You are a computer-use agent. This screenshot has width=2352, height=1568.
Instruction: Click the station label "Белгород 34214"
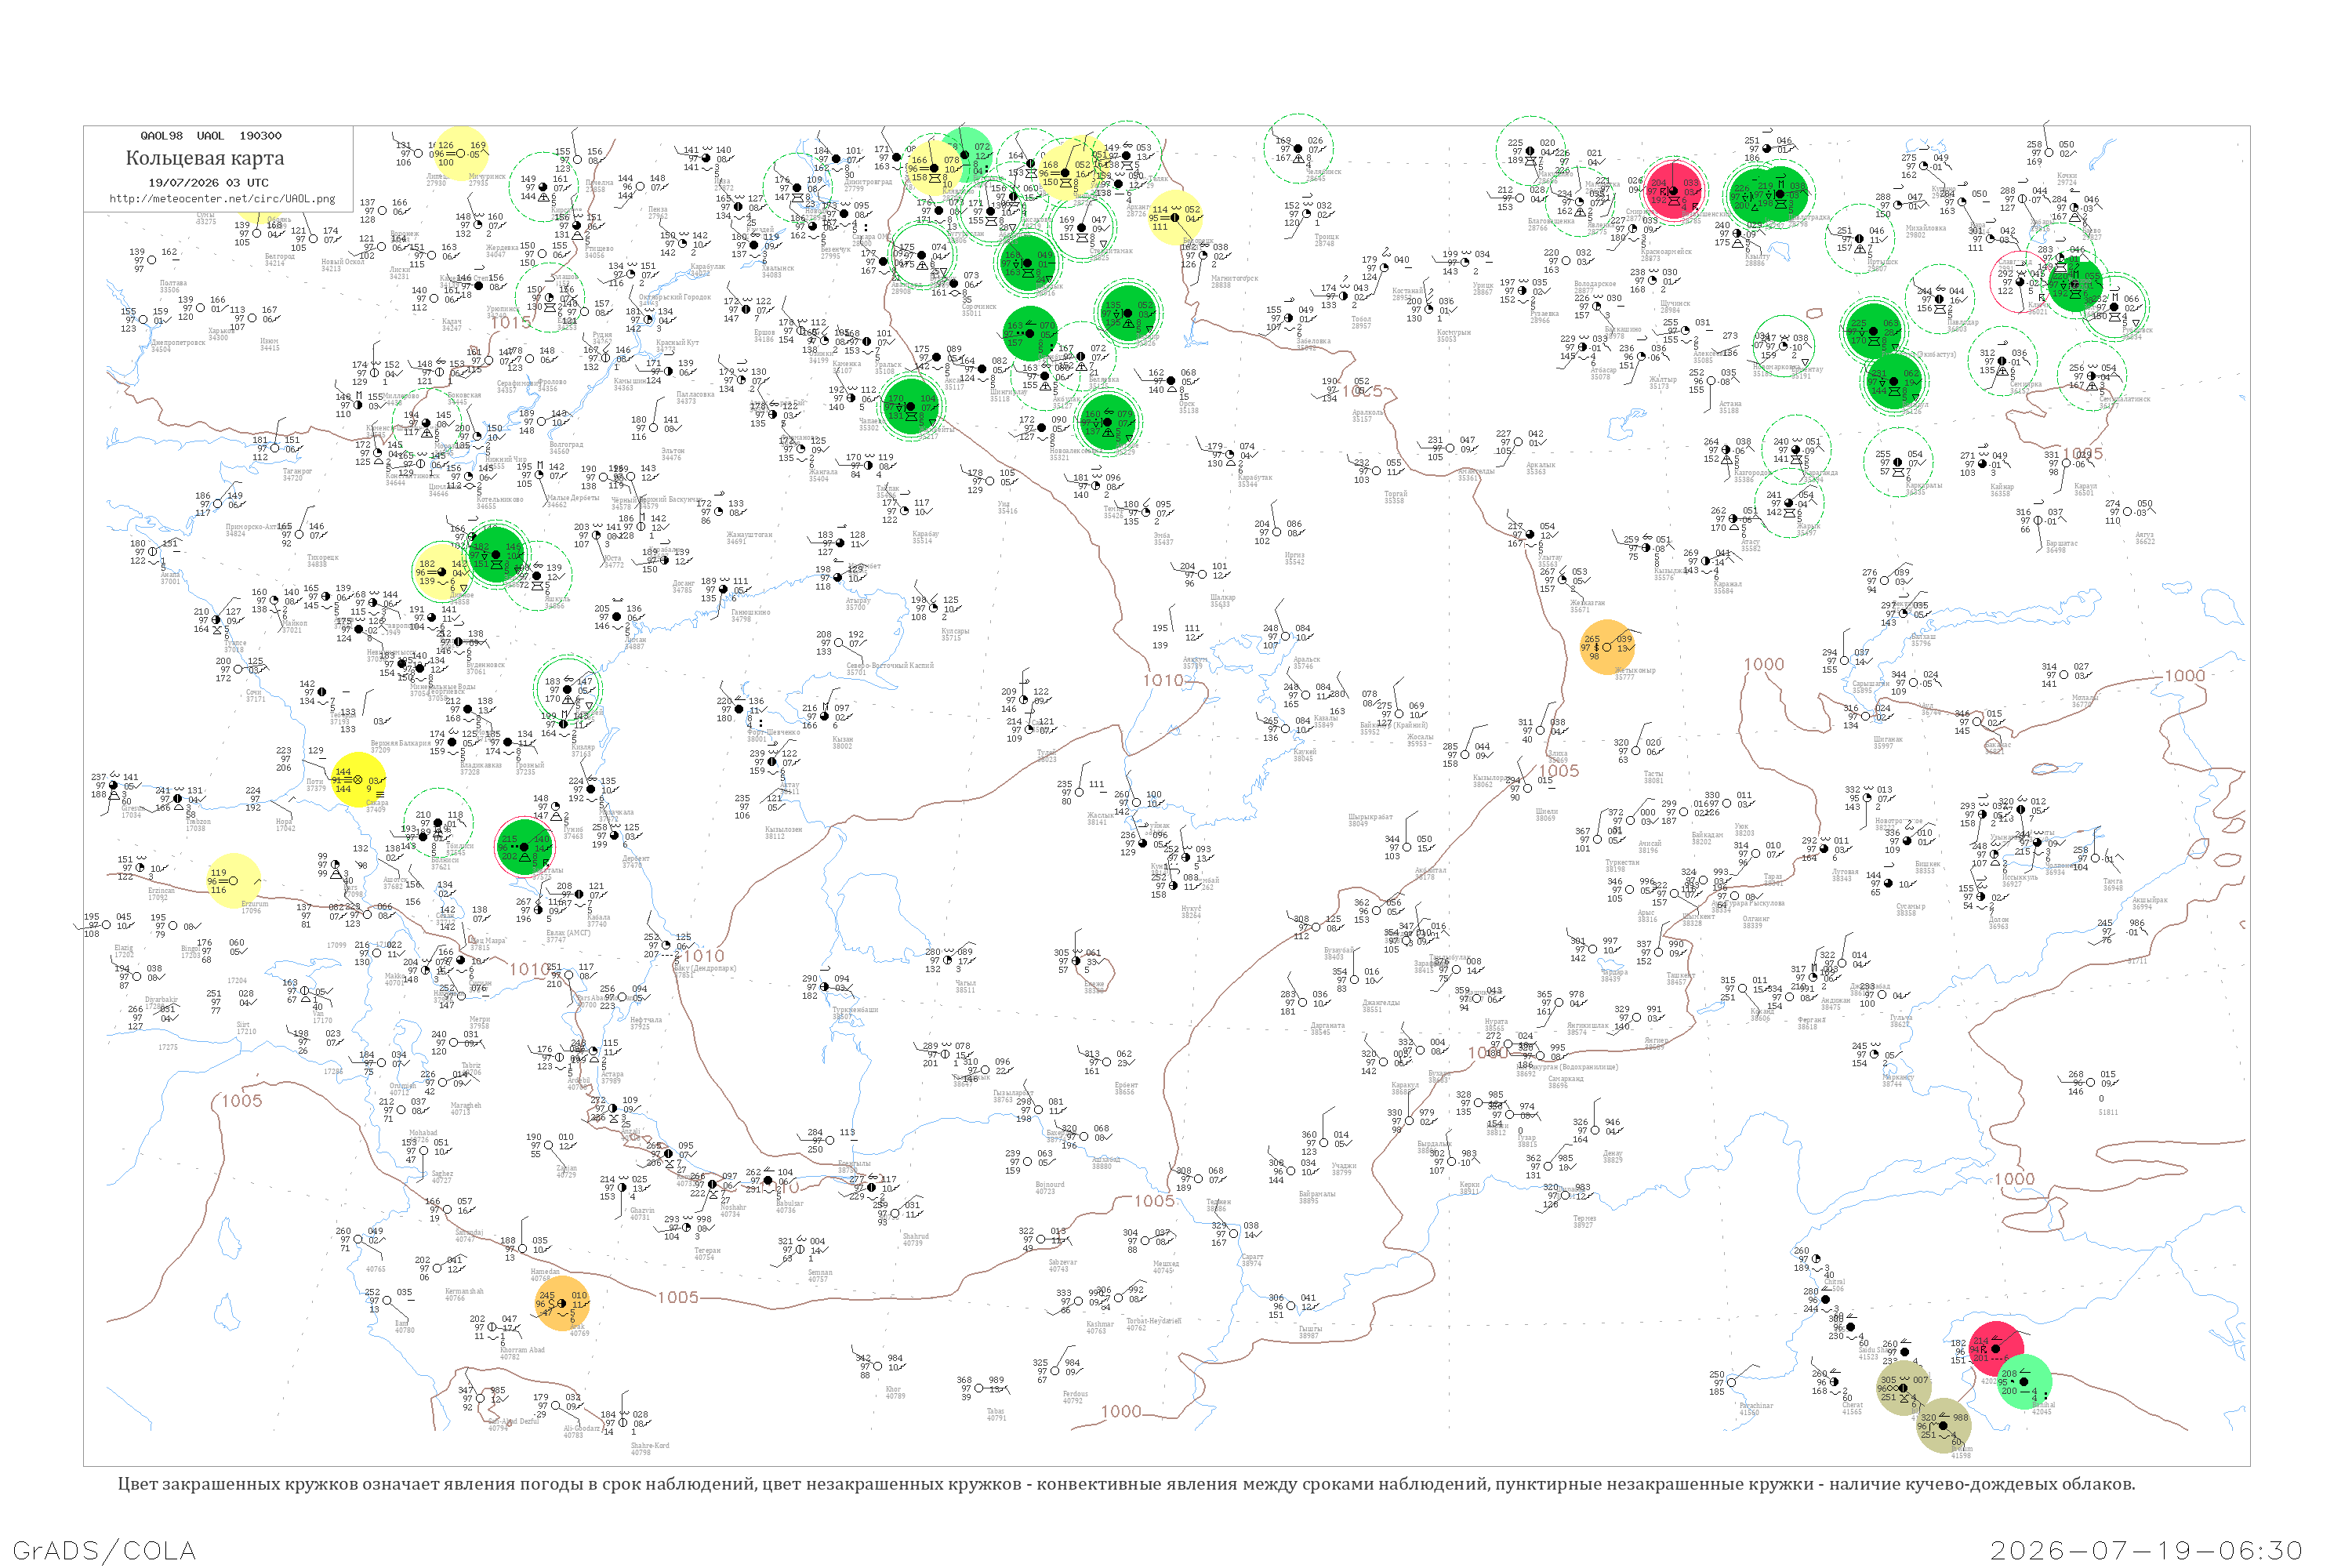tap(279, 260)
